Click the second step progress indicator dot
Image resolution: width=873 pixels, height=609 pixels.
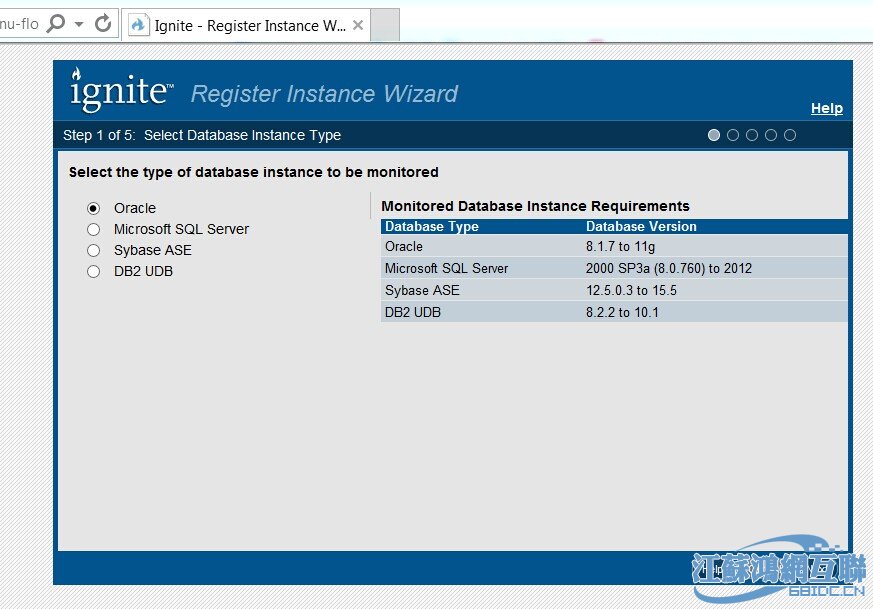[x=733, y=135]
